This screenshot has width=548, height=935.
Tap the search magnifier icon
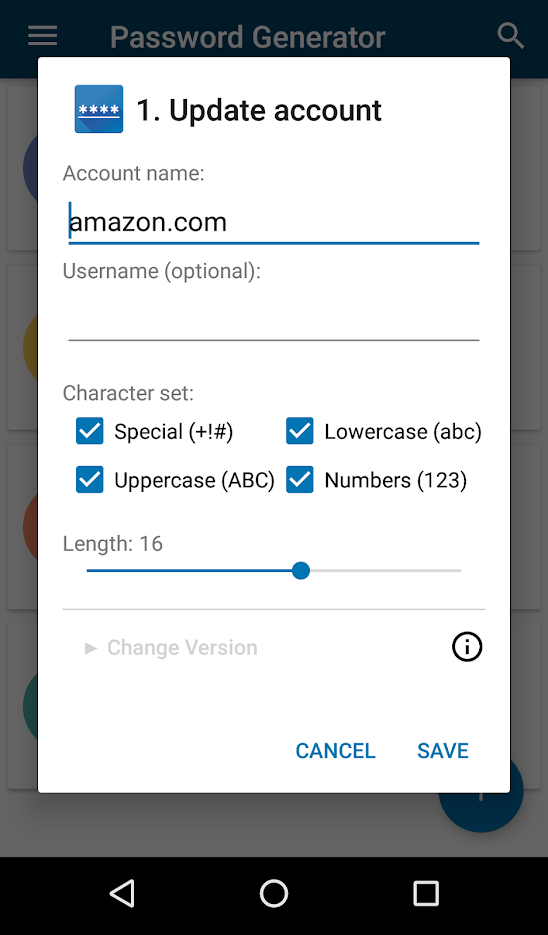point(510,36)
